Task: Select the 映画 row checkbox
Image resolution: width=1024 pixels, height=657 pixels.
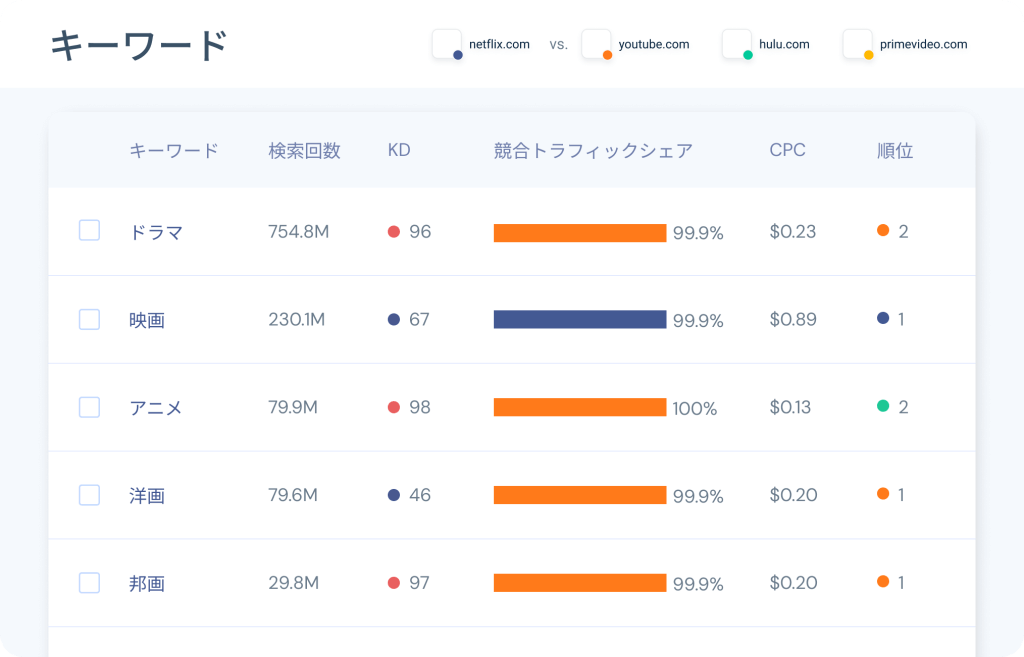Action: 89,319
